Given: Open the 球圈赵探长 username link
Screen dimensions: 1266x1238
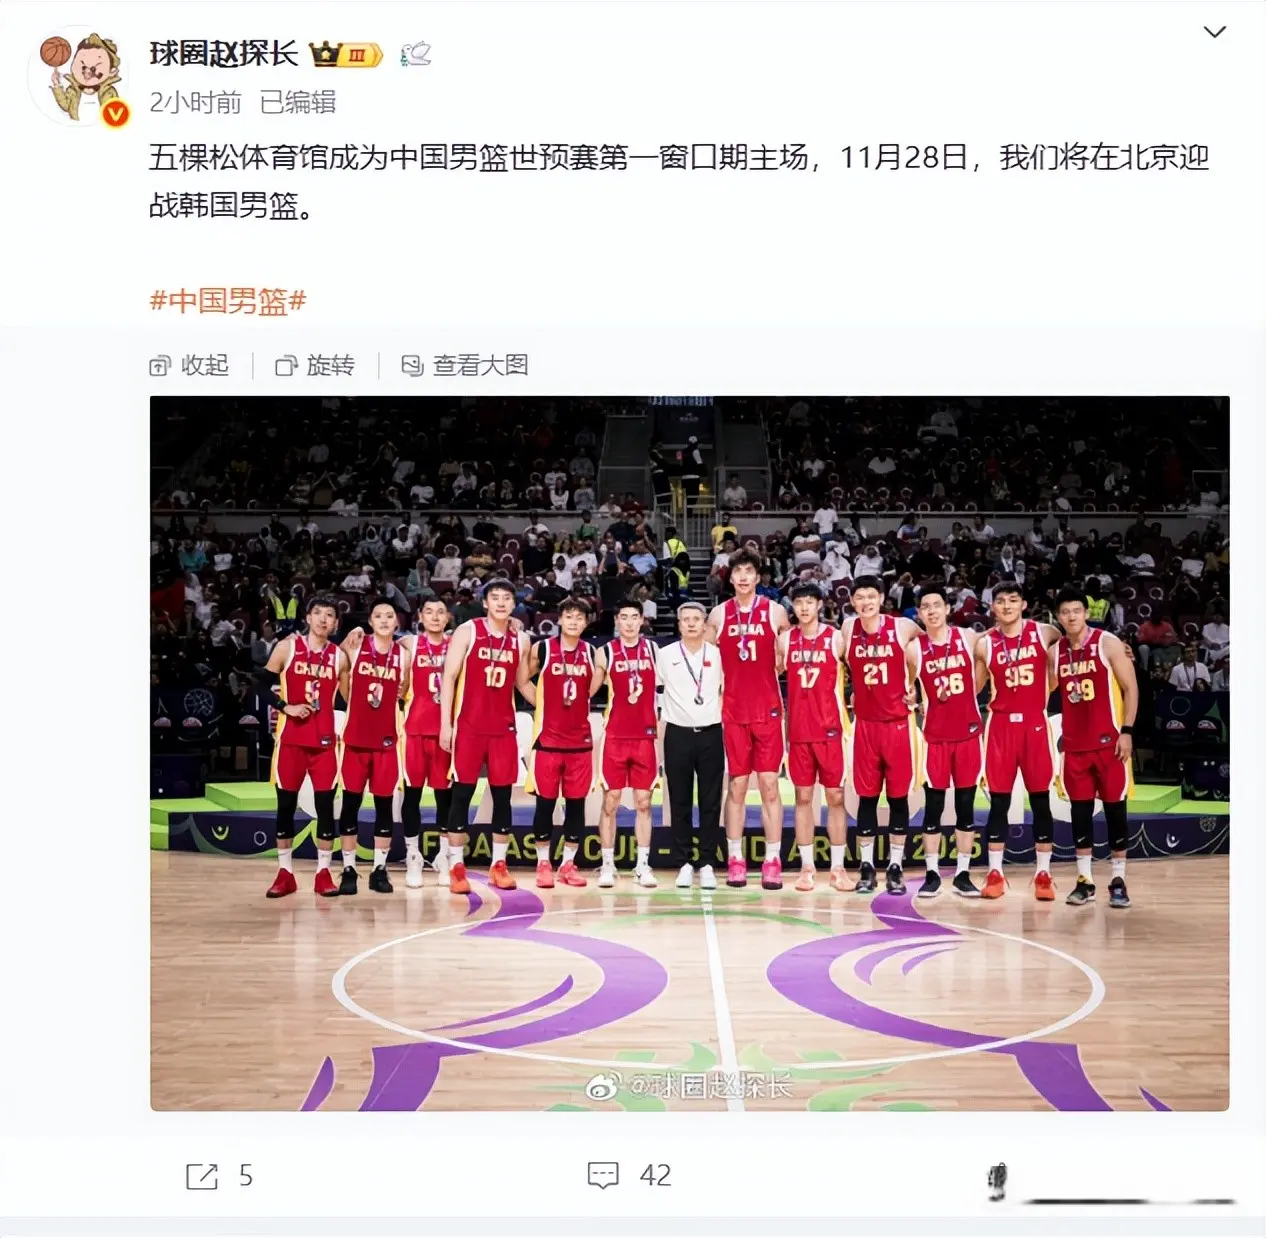Looking at the screenshot, I should coord(224,53).
